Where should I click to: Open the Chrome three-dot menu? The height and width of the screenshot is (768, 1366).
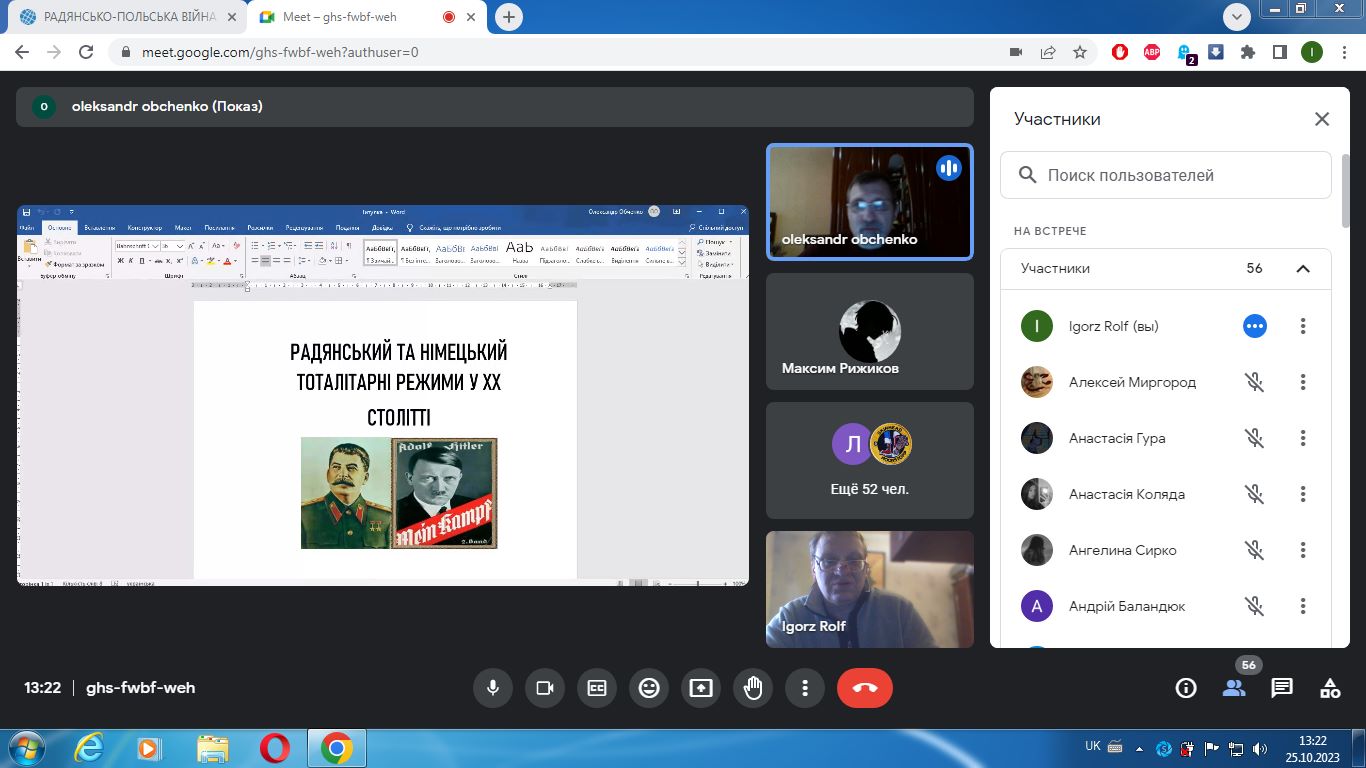1343,52
